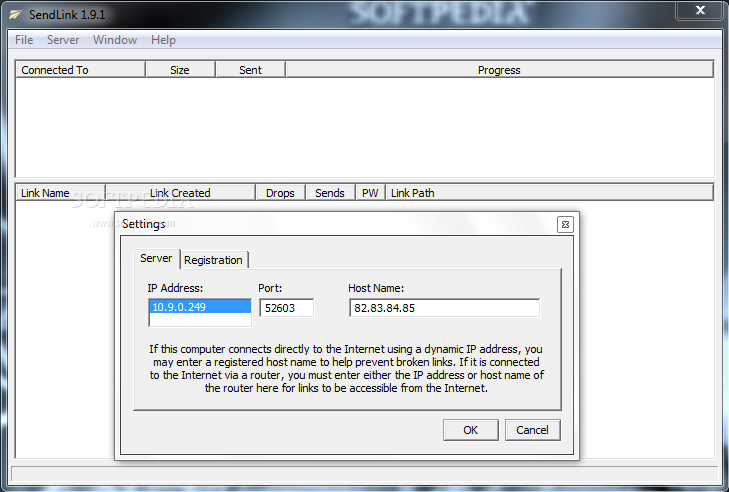Close the Settings dialog with X icon

pyautogui.click(x=565, y=225)
